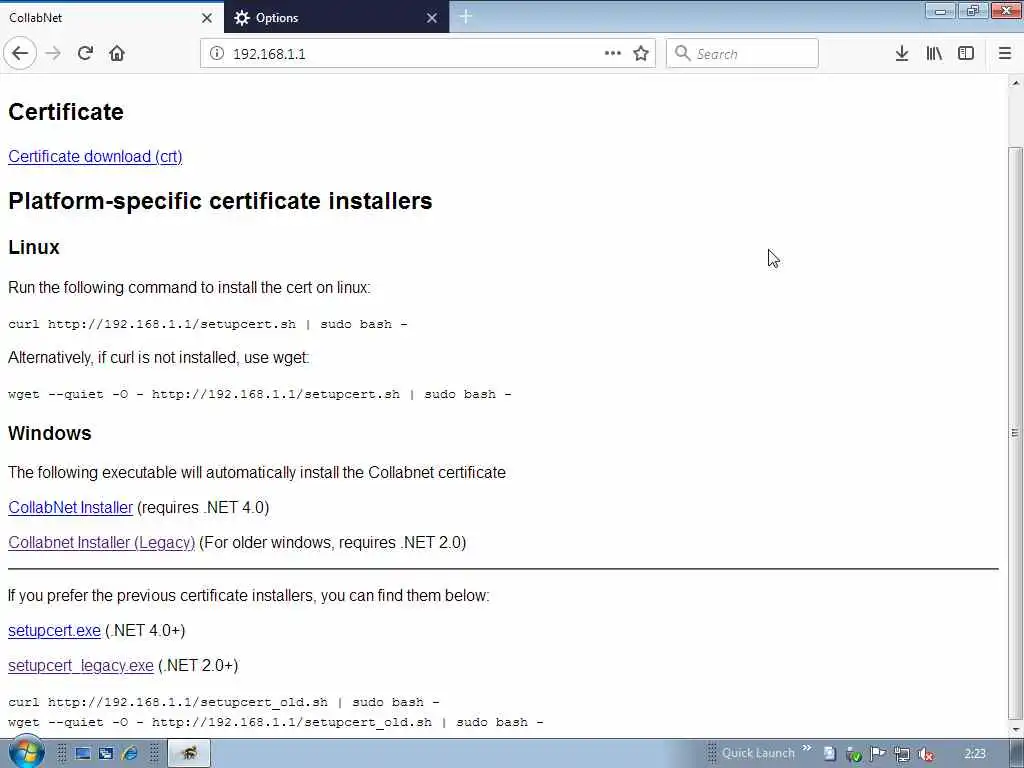Restore down the Firefox window

[973, 11]
